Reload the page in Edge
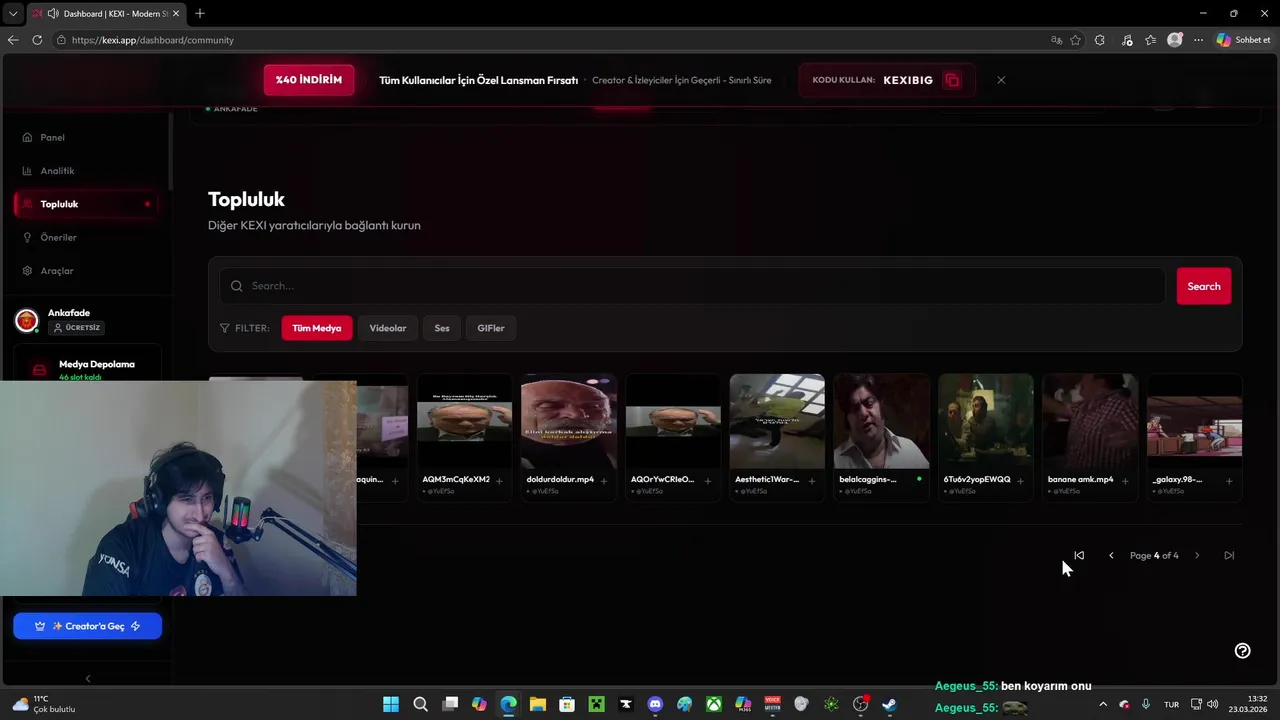Viewport: 1280px width, 720px height. [x=37, y=40]
